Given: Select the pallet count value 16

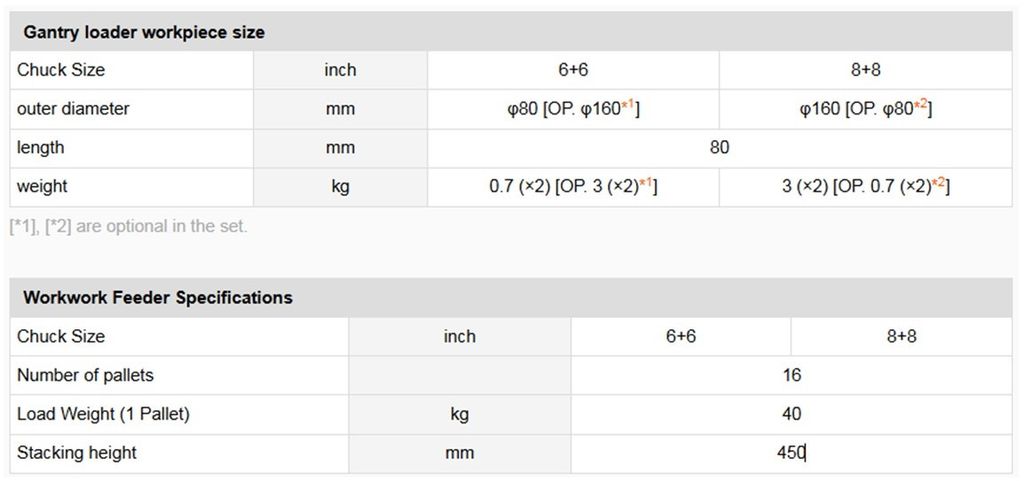Looking at the screenshot, I should coord(791,376).
